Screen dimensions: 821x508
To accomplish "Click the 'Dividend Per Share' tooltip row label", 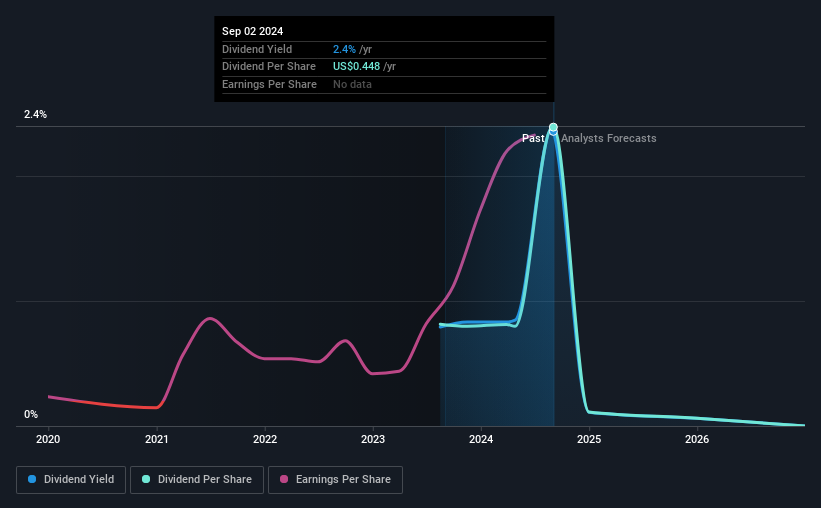I will 269,67.
